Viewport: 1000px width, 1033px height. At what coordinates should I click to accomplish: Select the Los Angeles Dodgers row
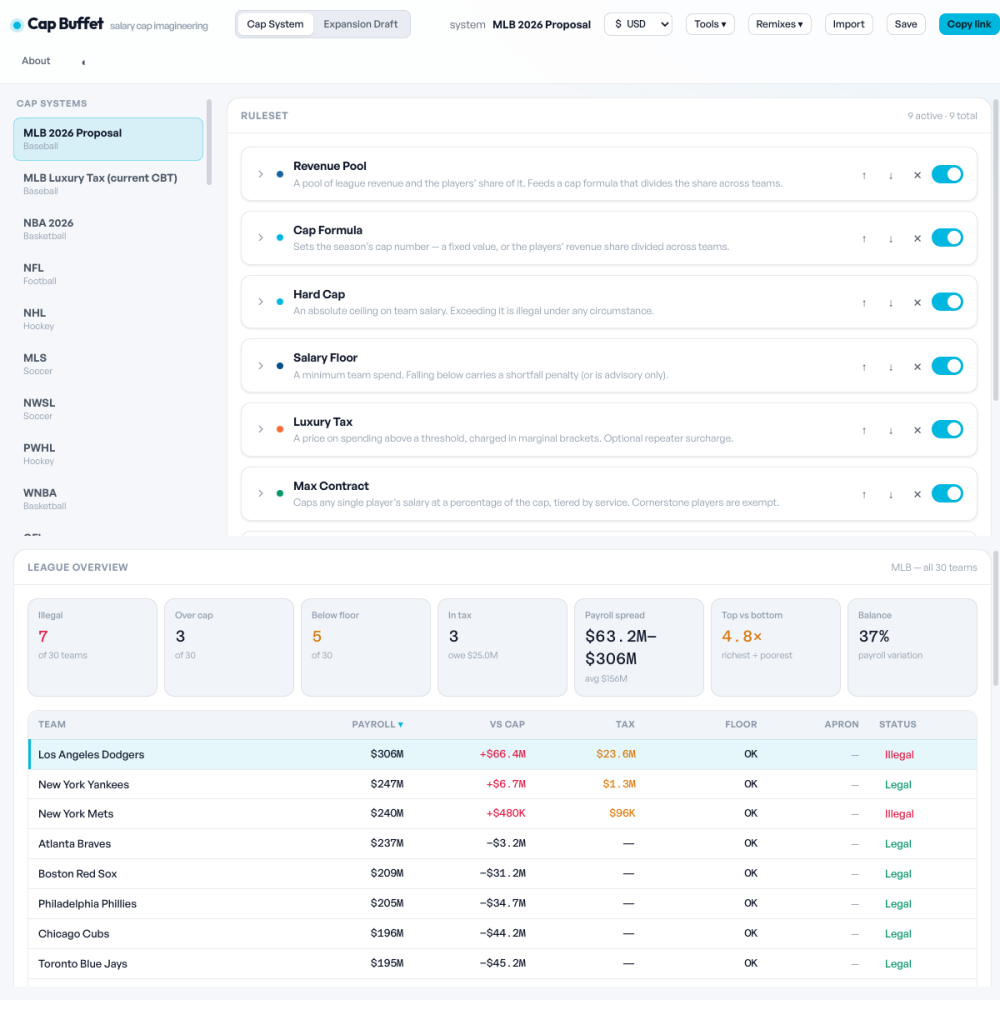(503, 754)
